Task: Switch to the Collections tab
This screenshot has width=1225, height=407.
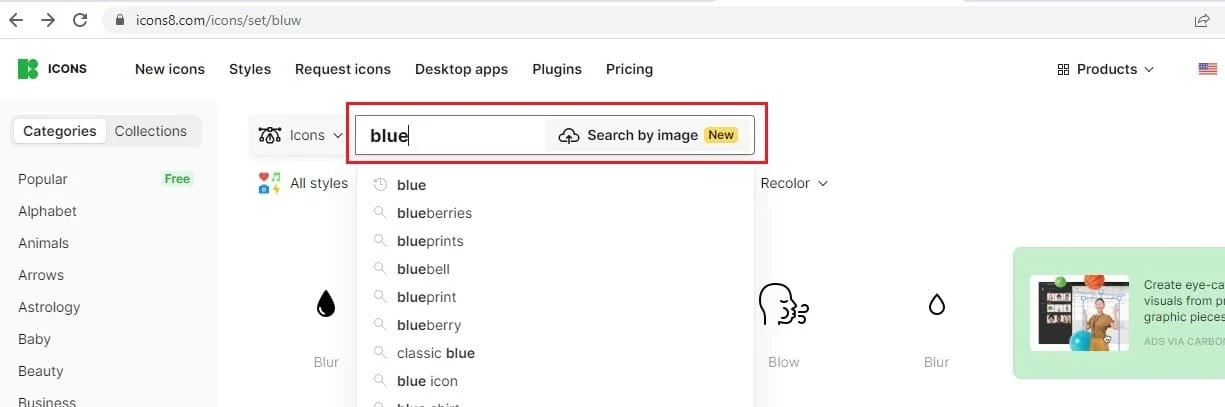Action: click(151, 131)
